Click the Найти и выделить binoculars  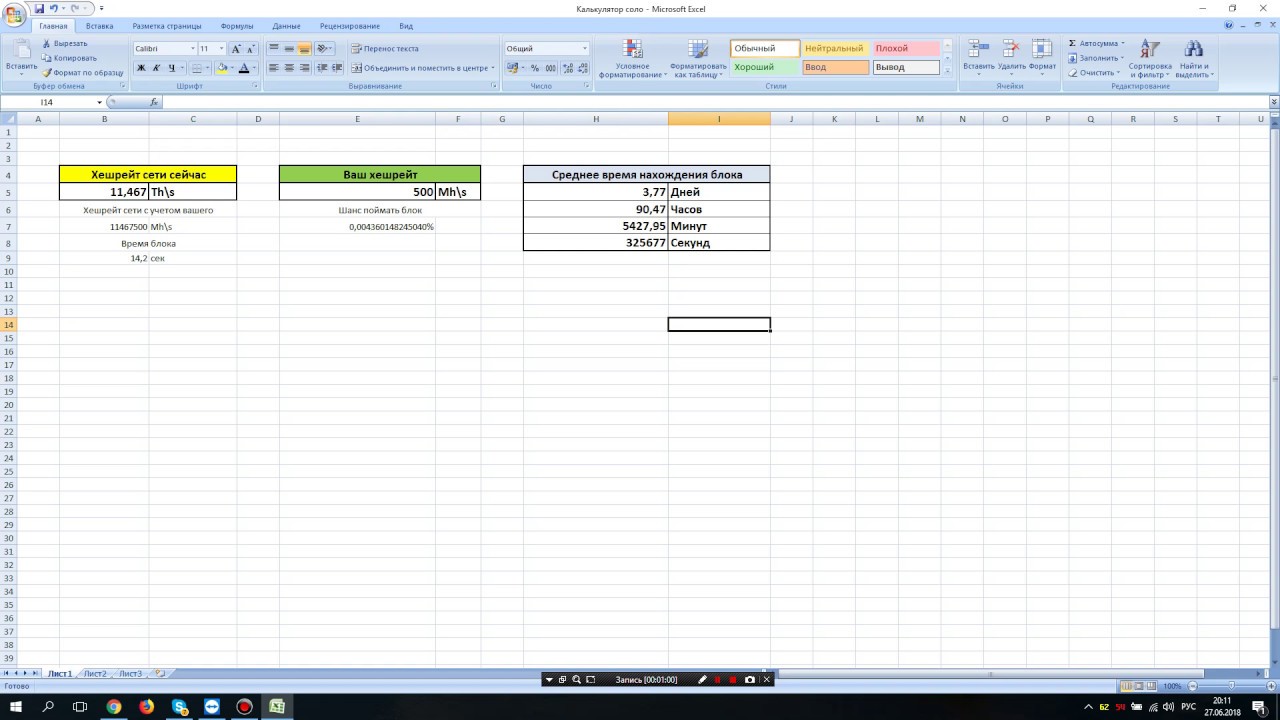tap(1193, 59)
